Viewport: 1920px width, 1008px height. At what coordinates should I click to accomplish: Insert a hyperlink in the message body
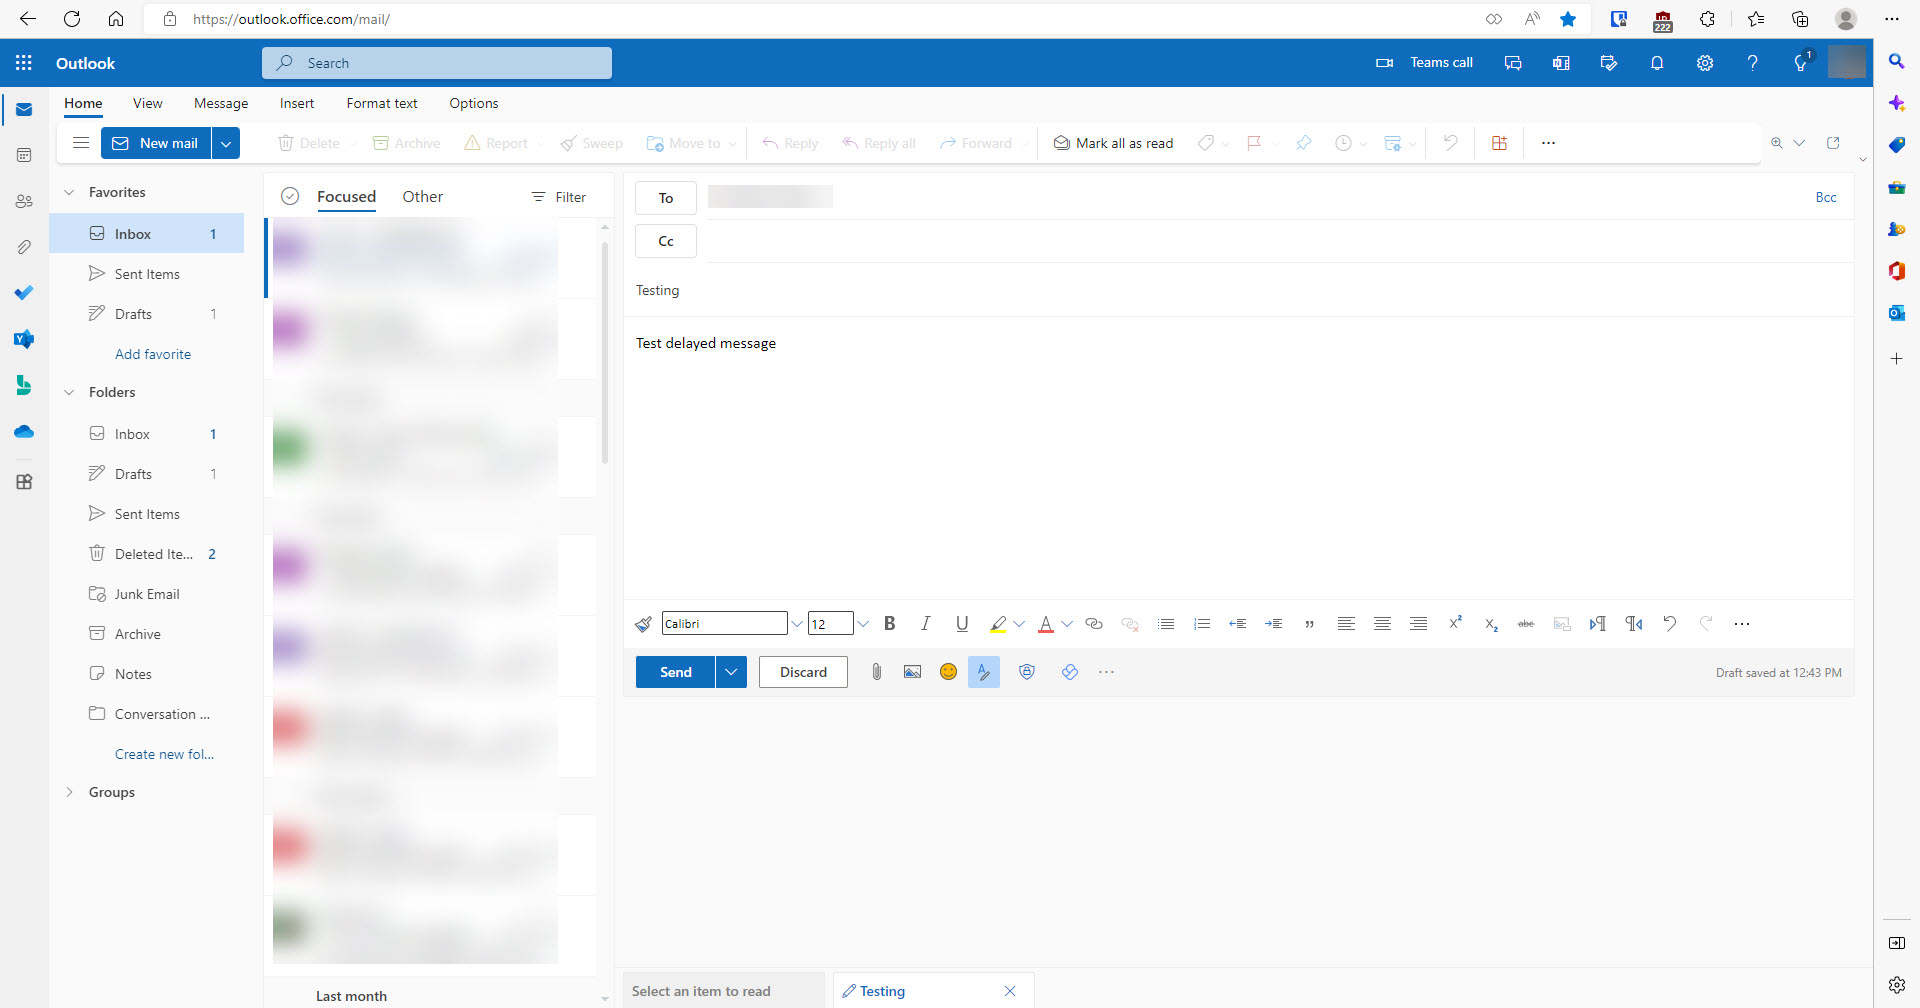point(1093,623)
